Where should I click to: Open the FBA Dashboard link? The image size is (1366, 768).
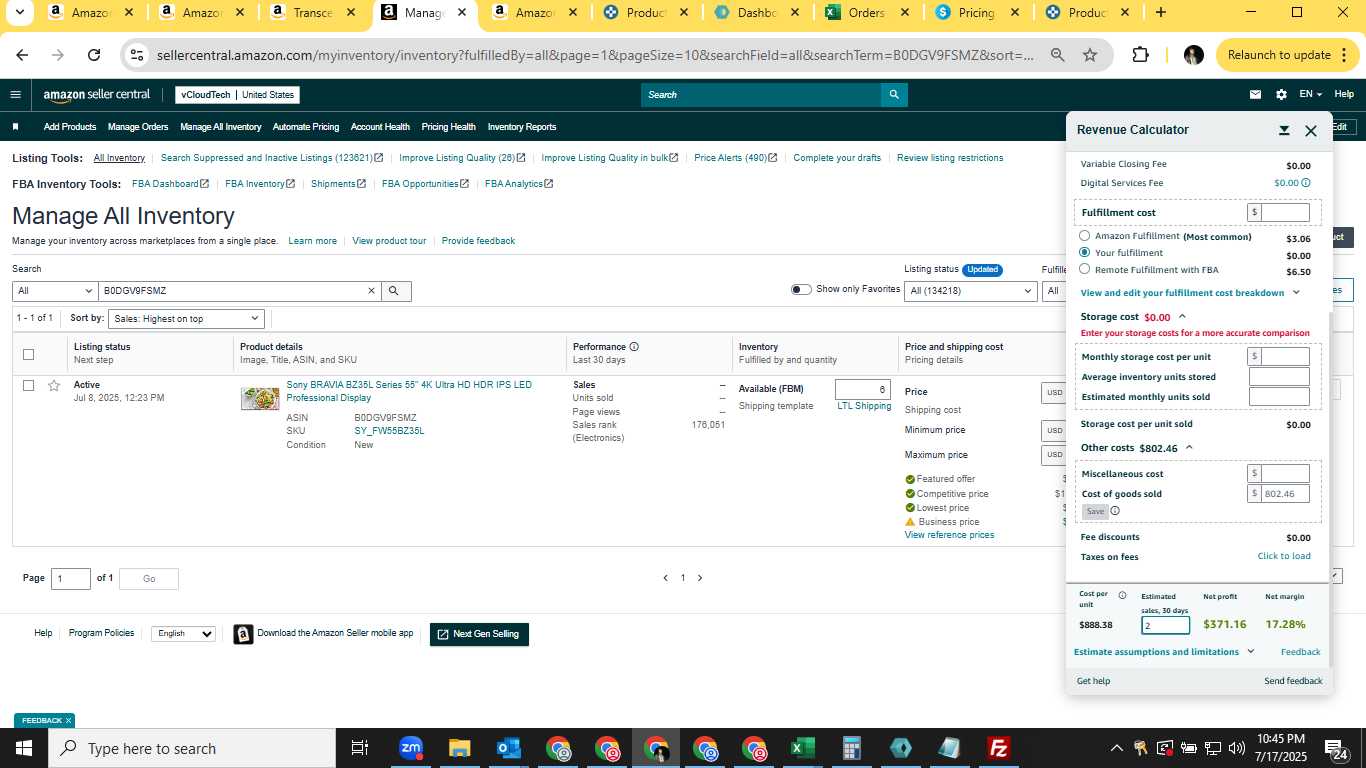[x=170, y=184]
